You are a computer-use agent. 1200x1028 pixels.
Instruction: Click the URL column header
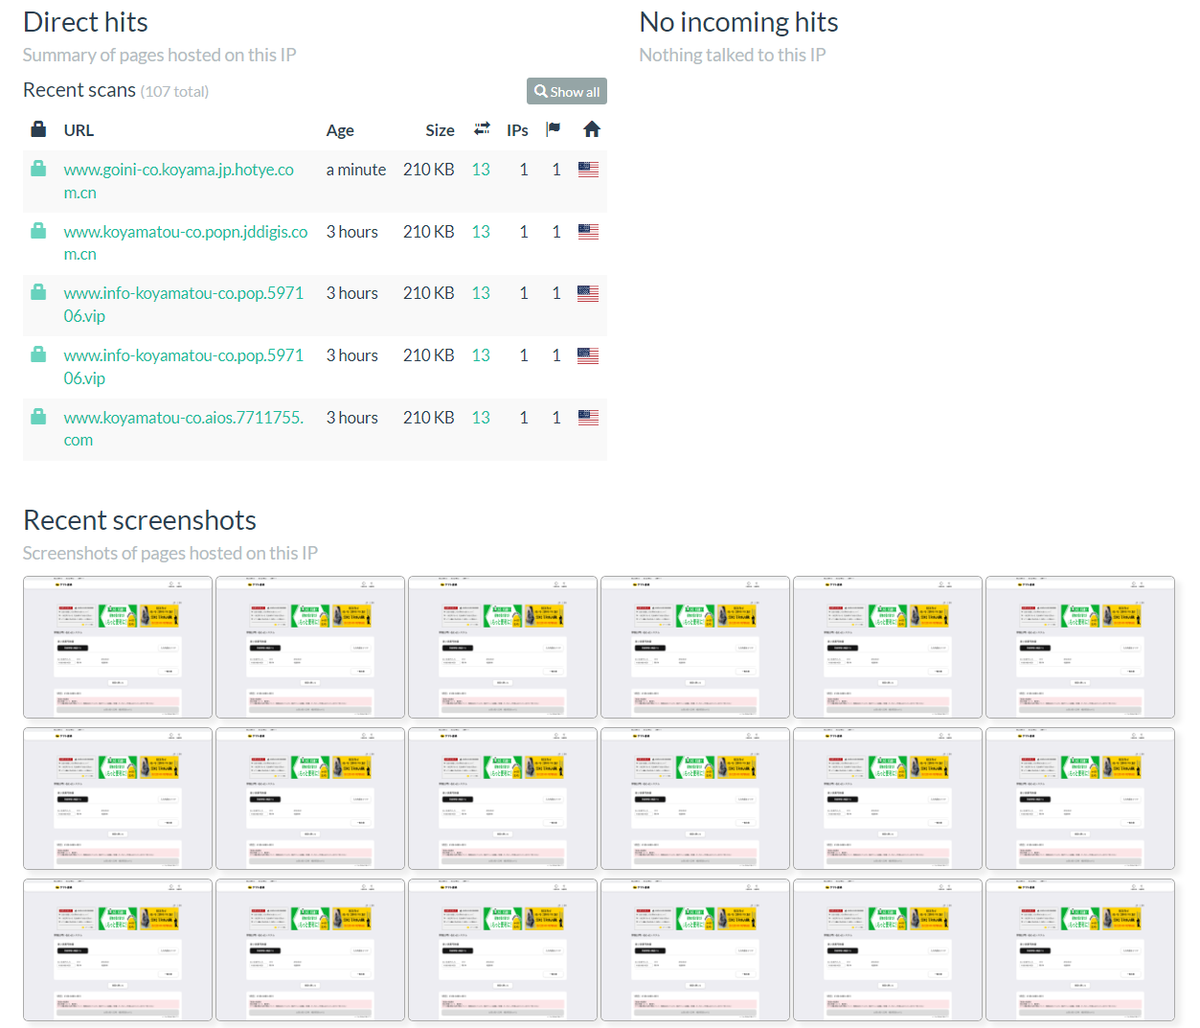79,130
